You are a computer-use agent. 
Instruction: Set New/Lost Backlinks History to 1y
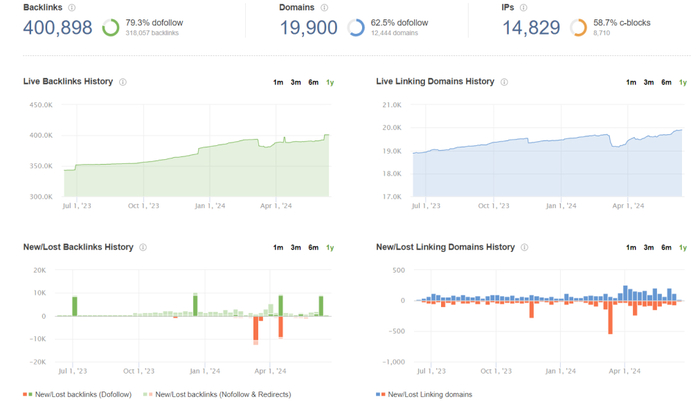(330, 247)
